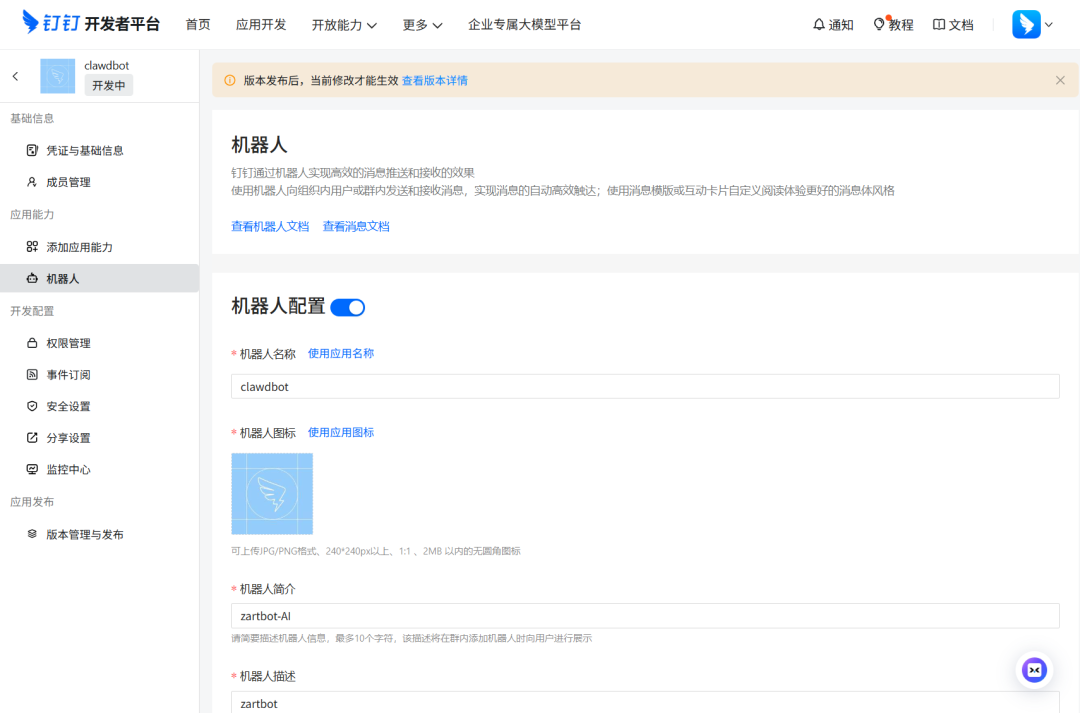Screen dimensions: 1080x713
Task: Click 使用应用名称 to reuse app name
Action: (x=341, y=353)
